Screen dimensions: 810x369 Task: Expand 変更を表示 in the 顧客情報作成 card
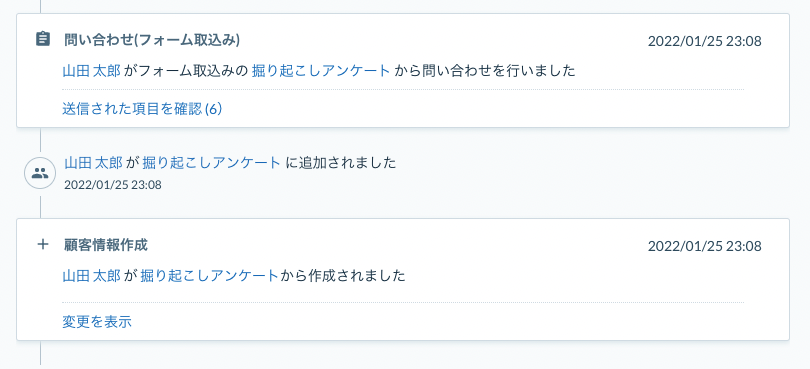(x=97, y=321)
